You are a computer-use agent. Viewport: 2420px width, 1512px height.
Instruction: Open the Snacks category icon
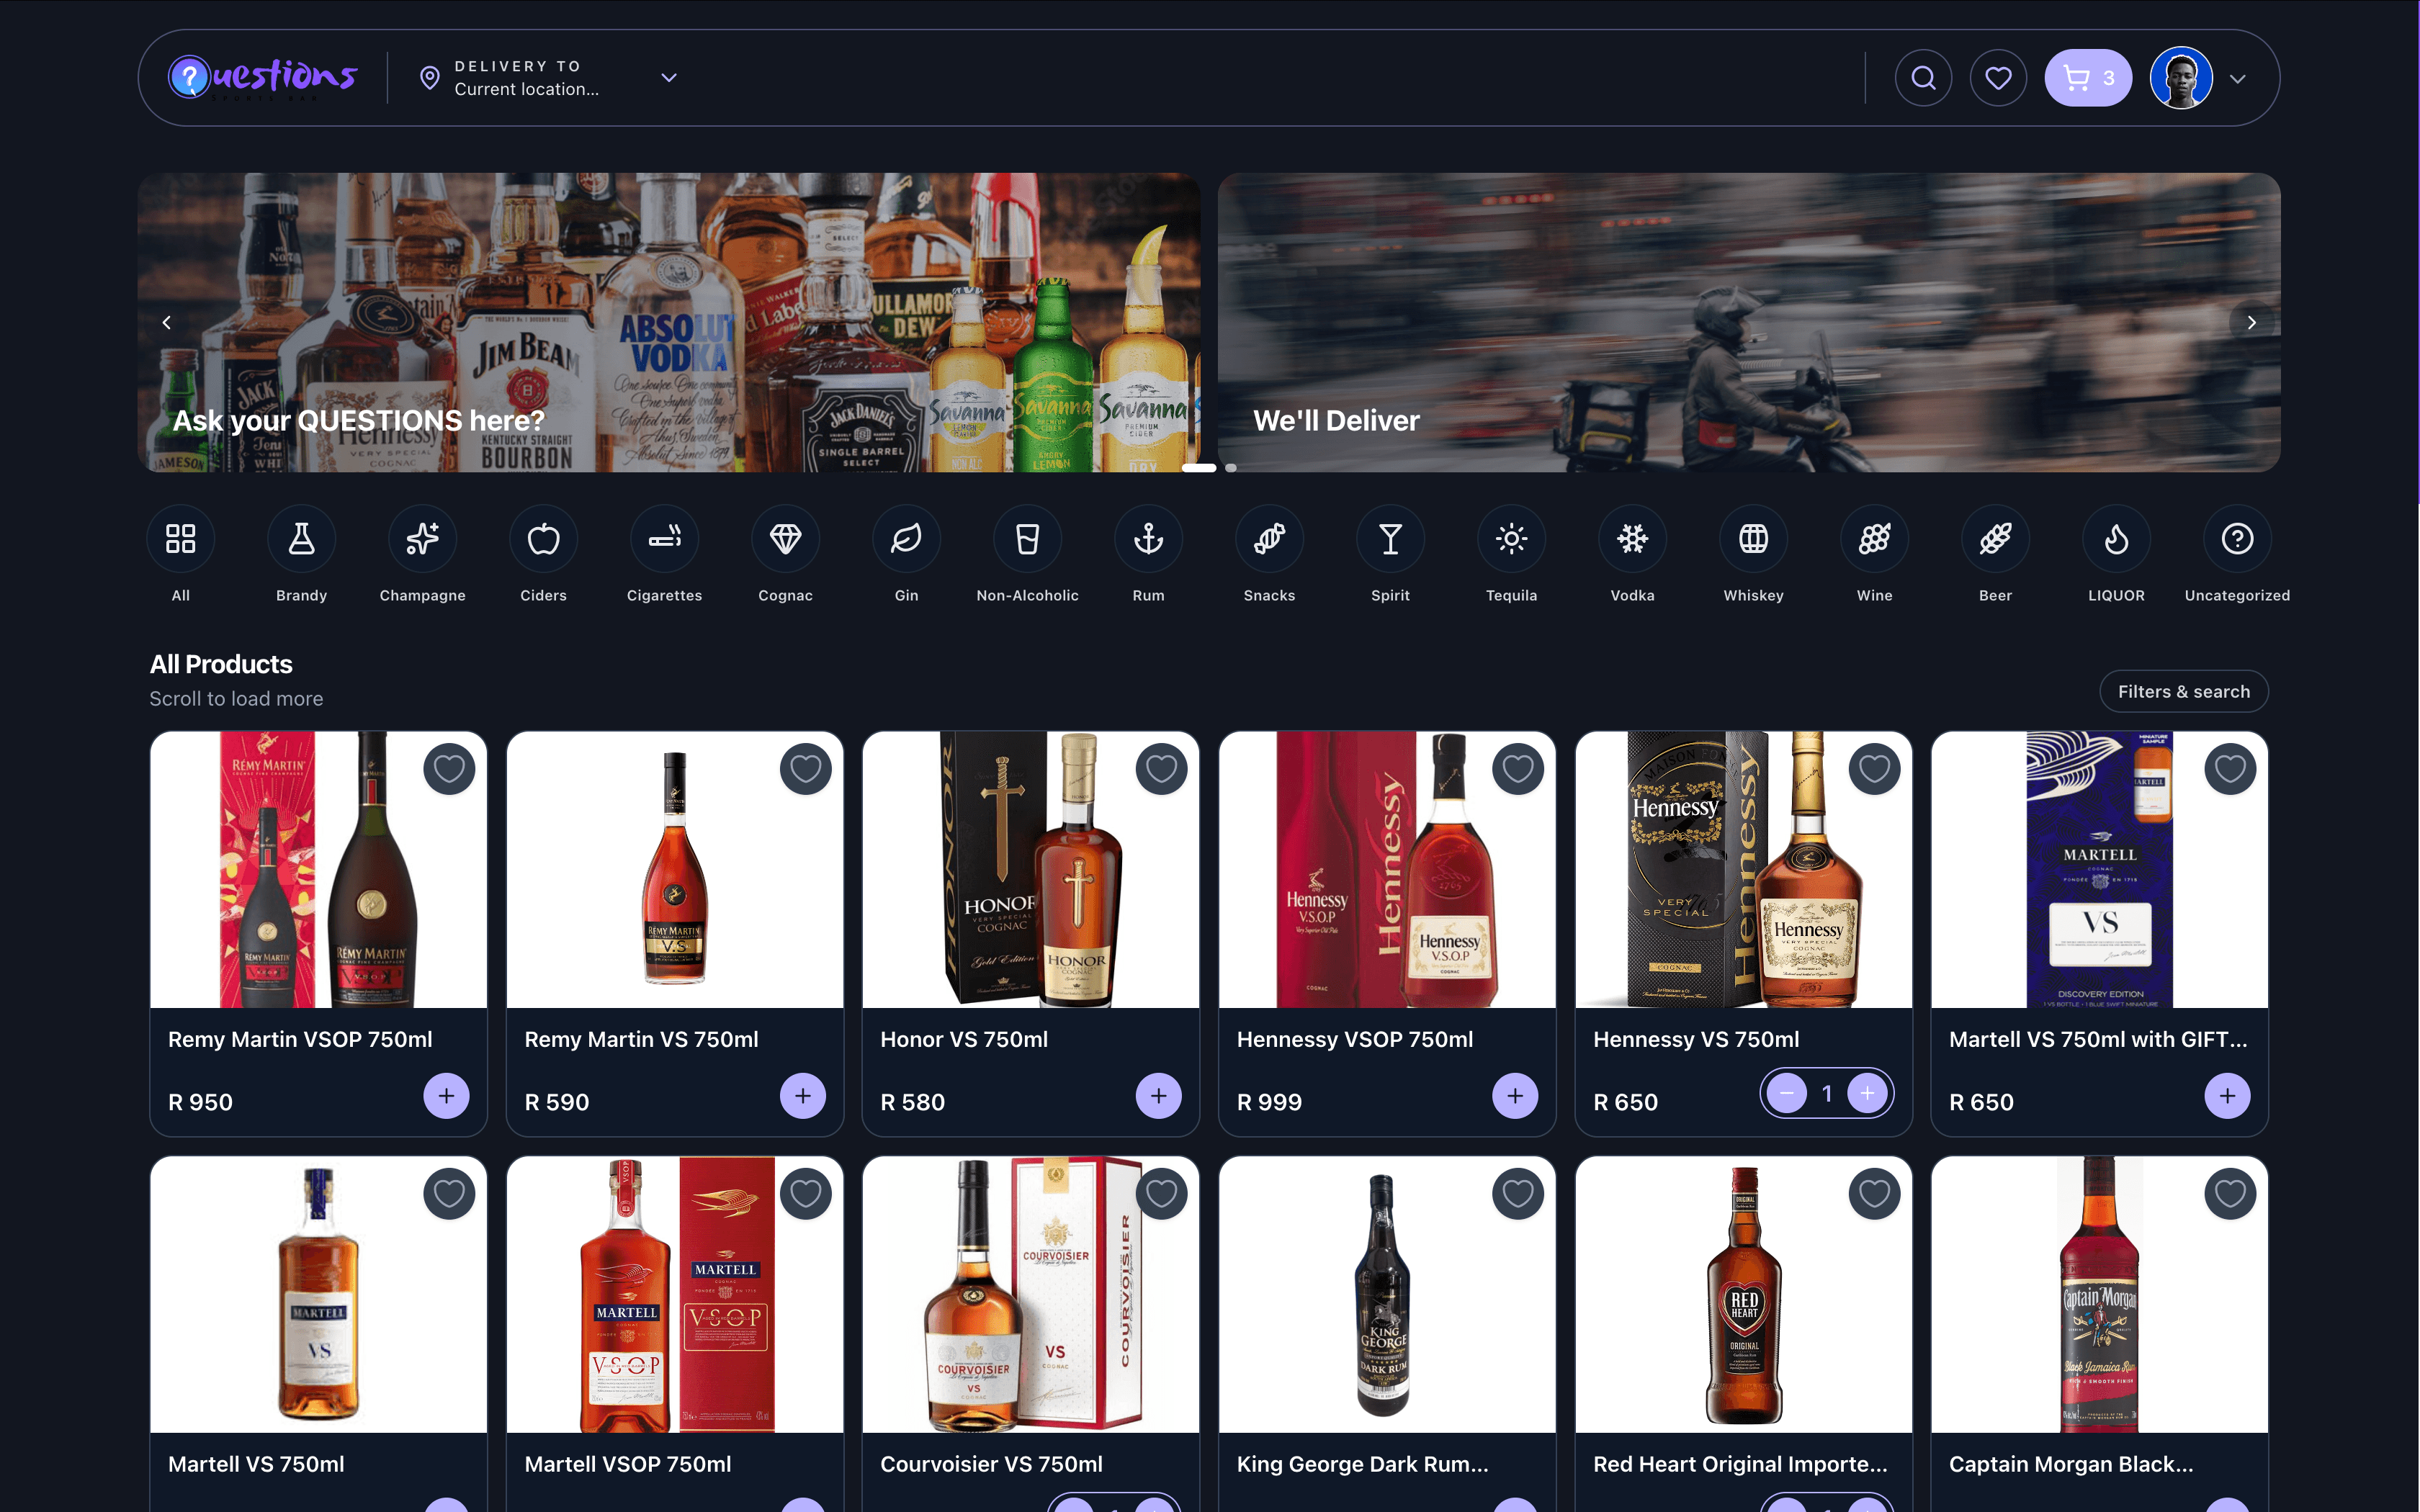coord(1270,539)
